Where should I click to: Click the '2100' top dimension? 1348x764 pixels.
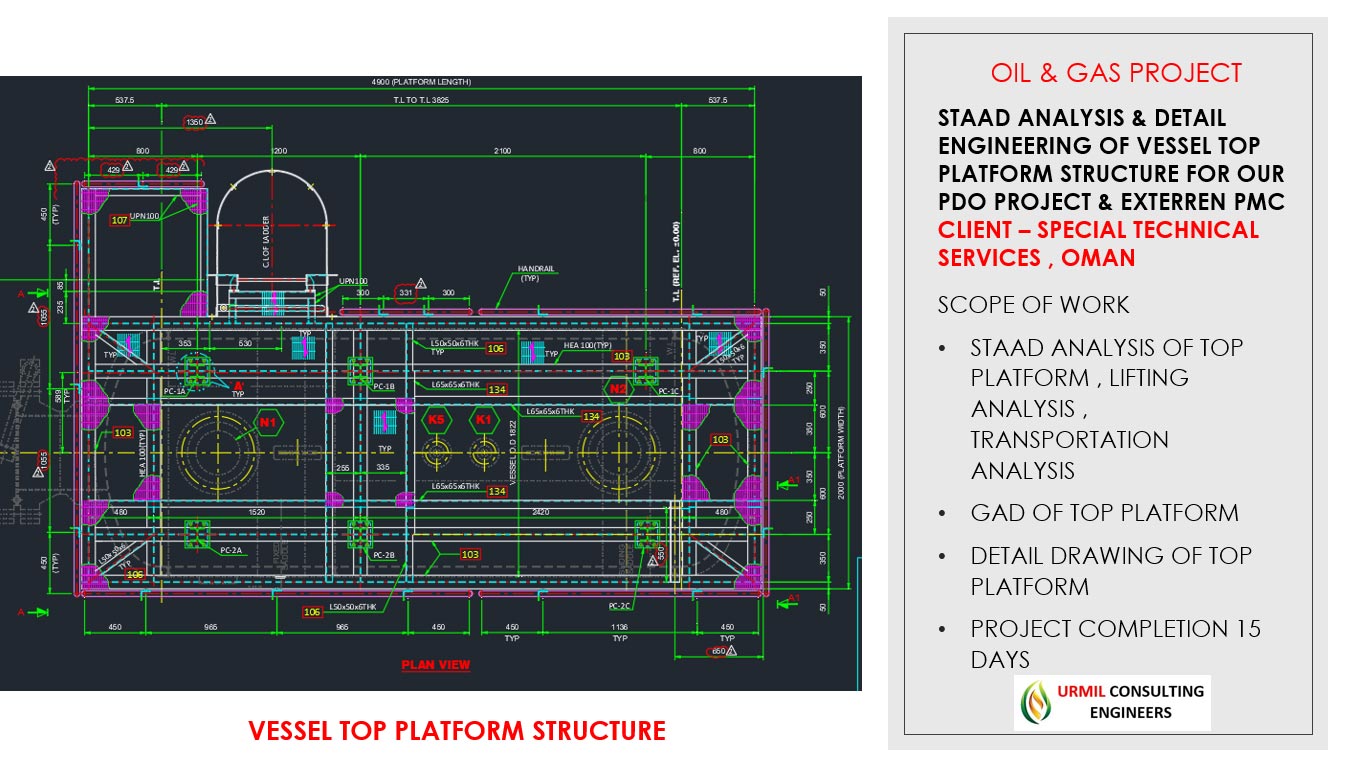(x=502, y=151)
